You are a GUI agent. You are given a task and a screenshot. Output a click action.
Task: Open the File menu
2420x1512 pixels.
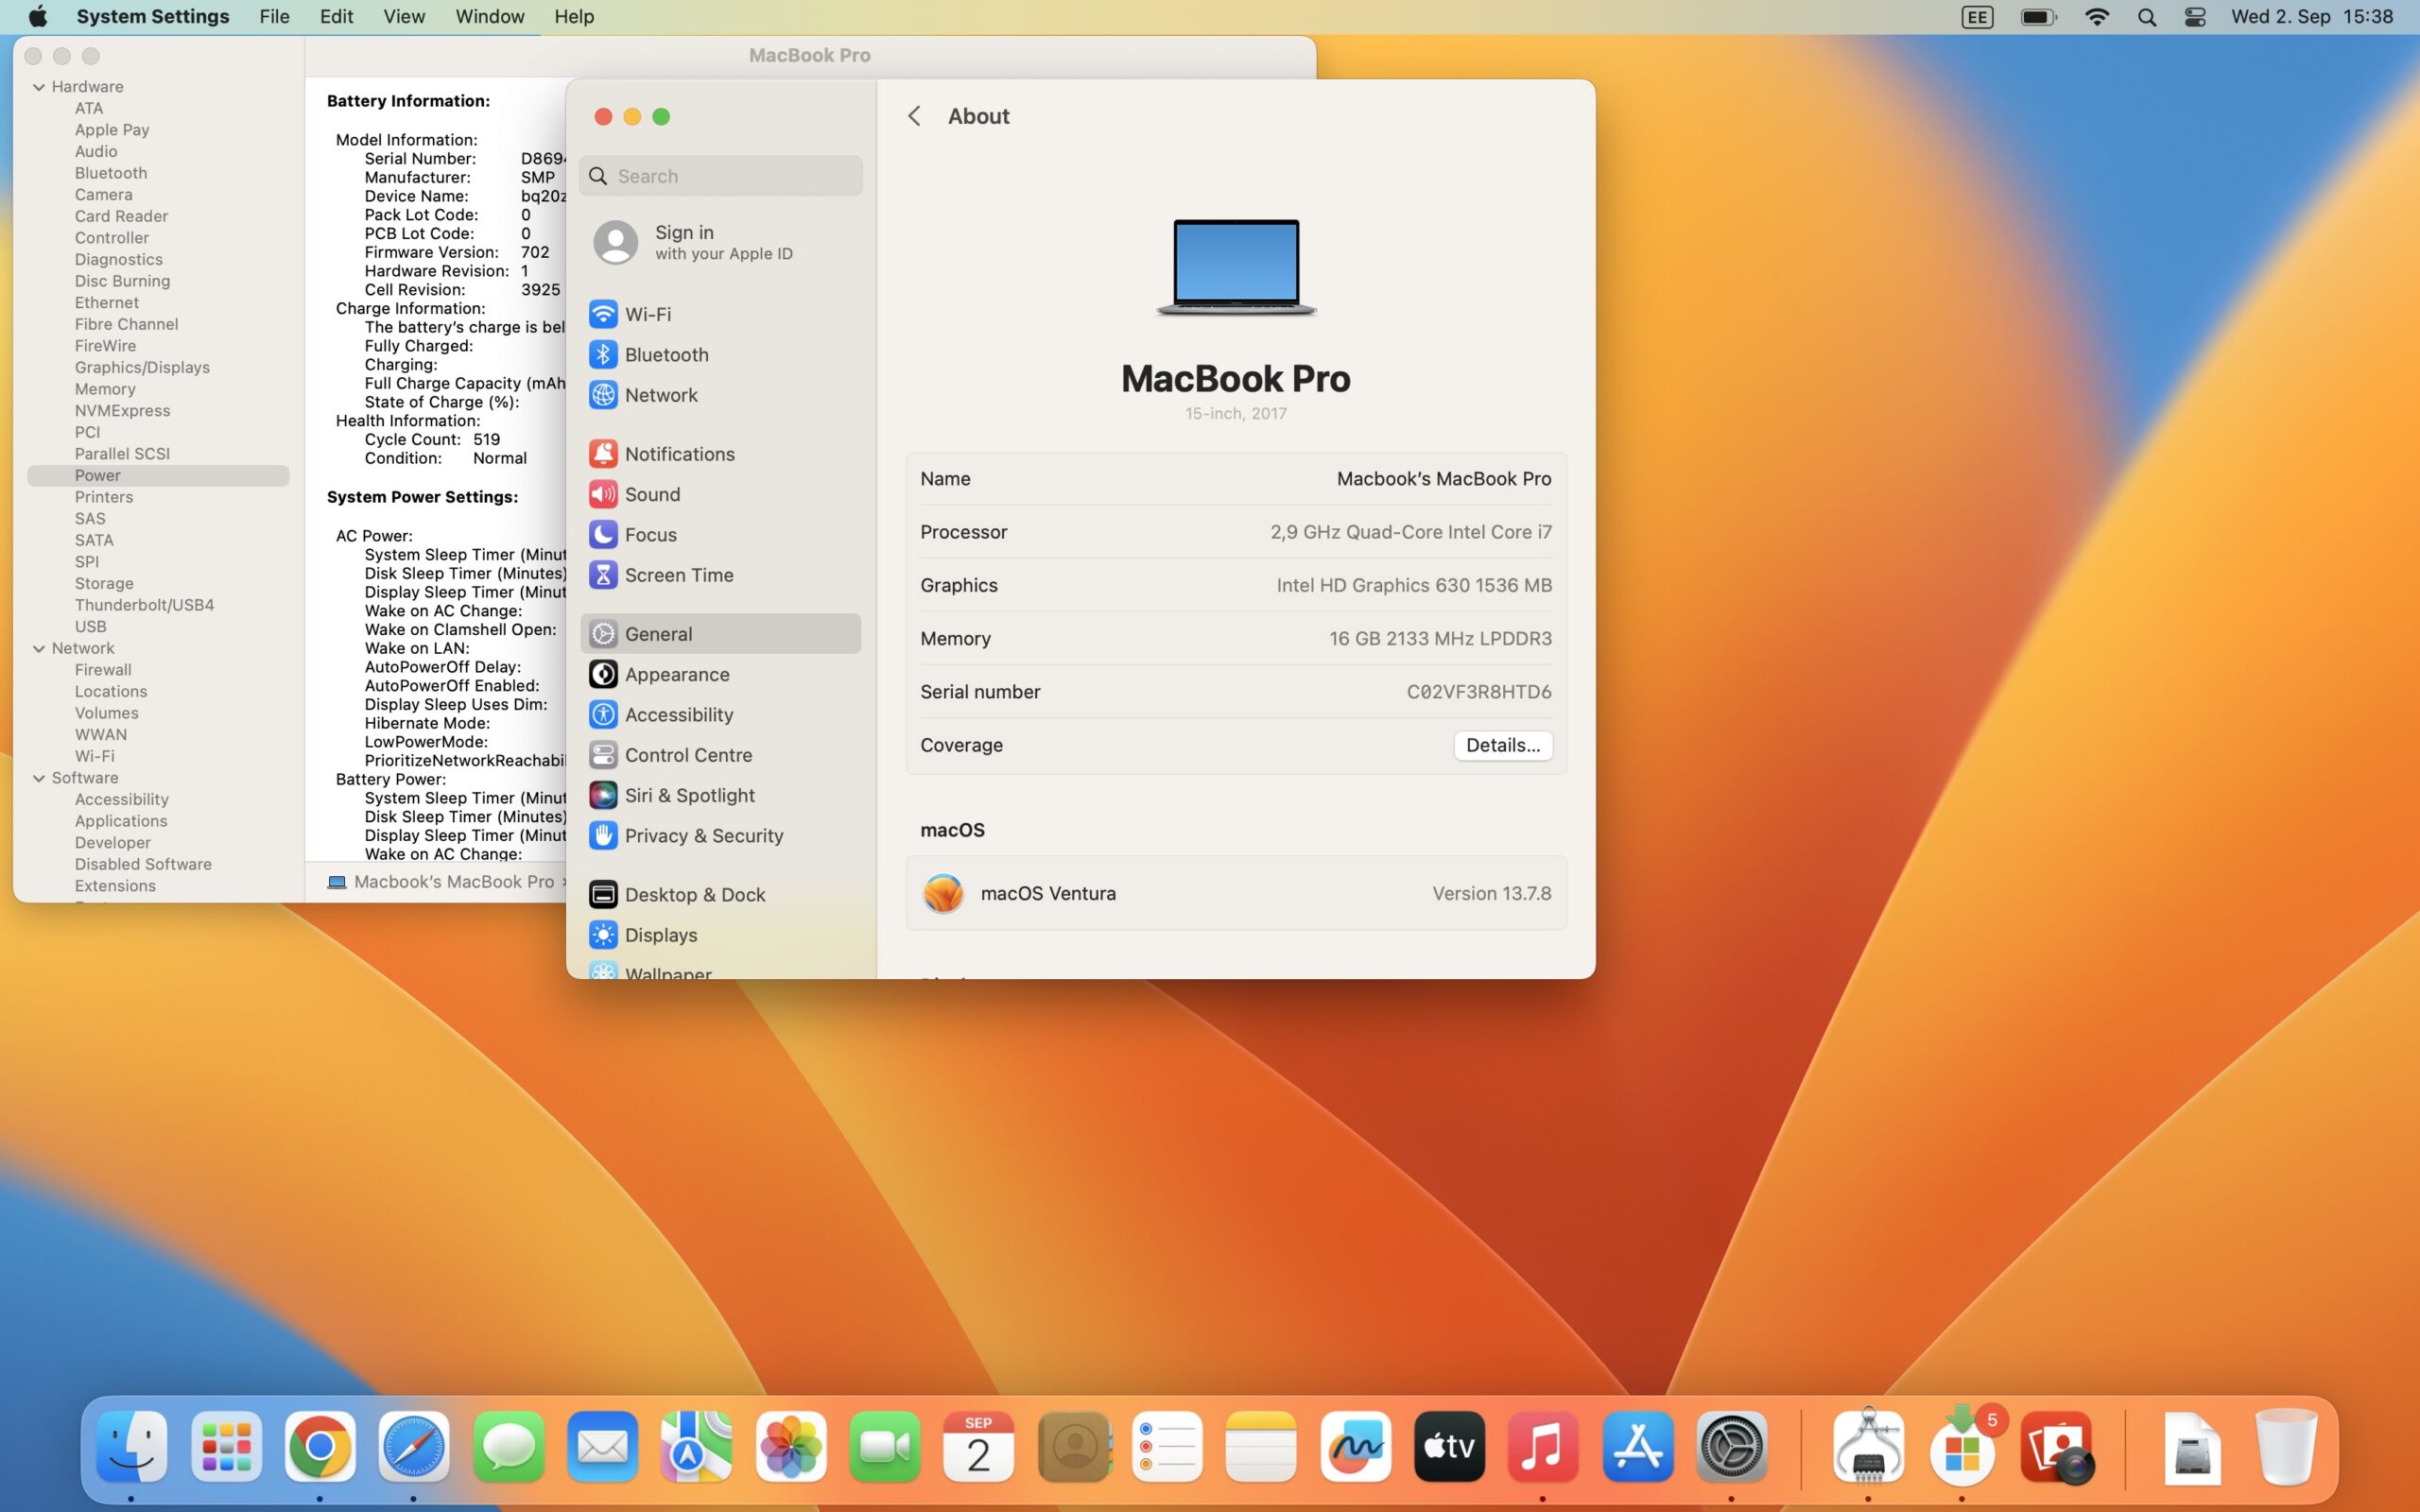[x=274, y=17]
